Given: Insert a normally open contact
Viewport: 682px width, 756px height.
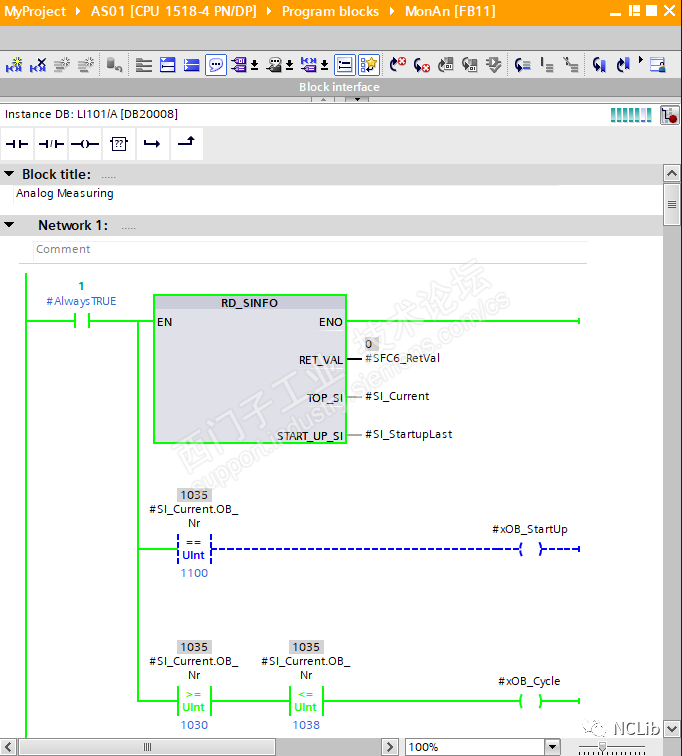Looking at the screenshot, I should 17,144.
